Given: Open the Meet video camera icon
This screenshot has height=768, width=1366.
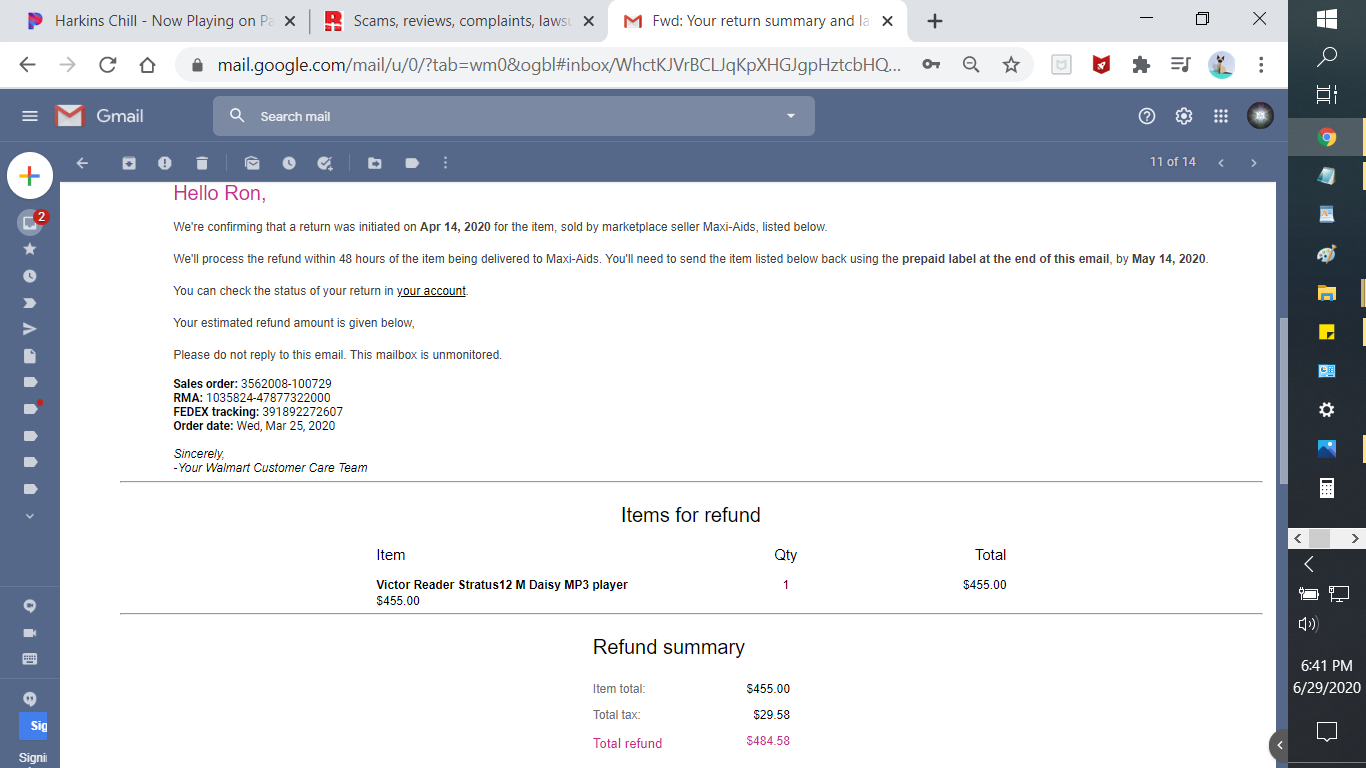Looking at the screenshot, I should [30, 633].
